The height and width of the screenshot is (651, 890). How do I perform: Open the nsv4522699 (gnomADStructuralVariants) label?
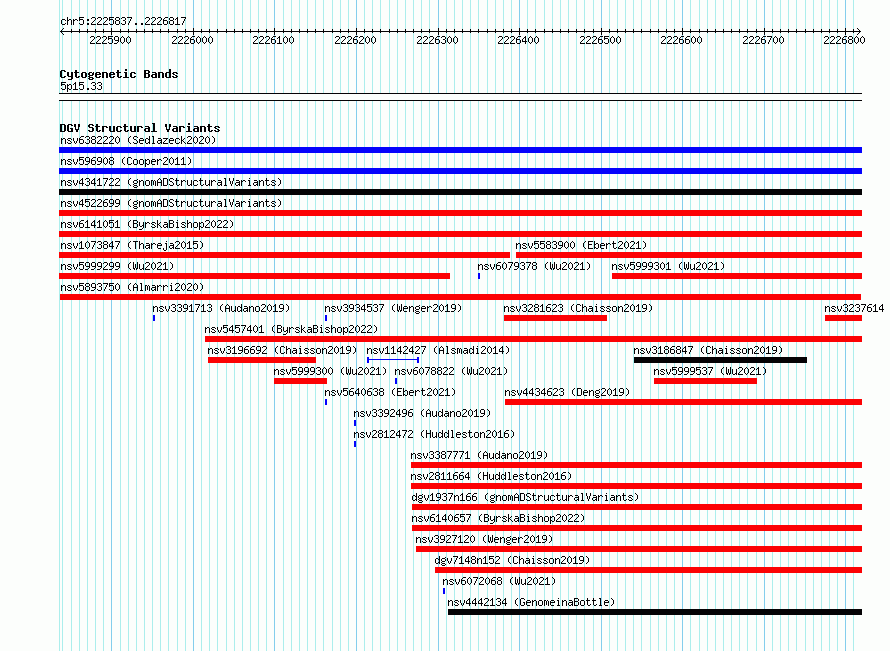click(x=171, y=203)
